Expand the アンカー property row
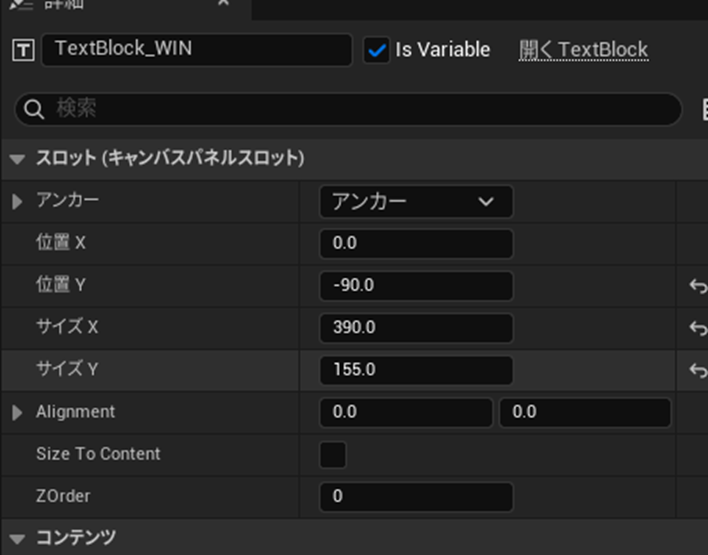Image resolution: width=708 pixels, height=555 pixels. coord(17,201)
